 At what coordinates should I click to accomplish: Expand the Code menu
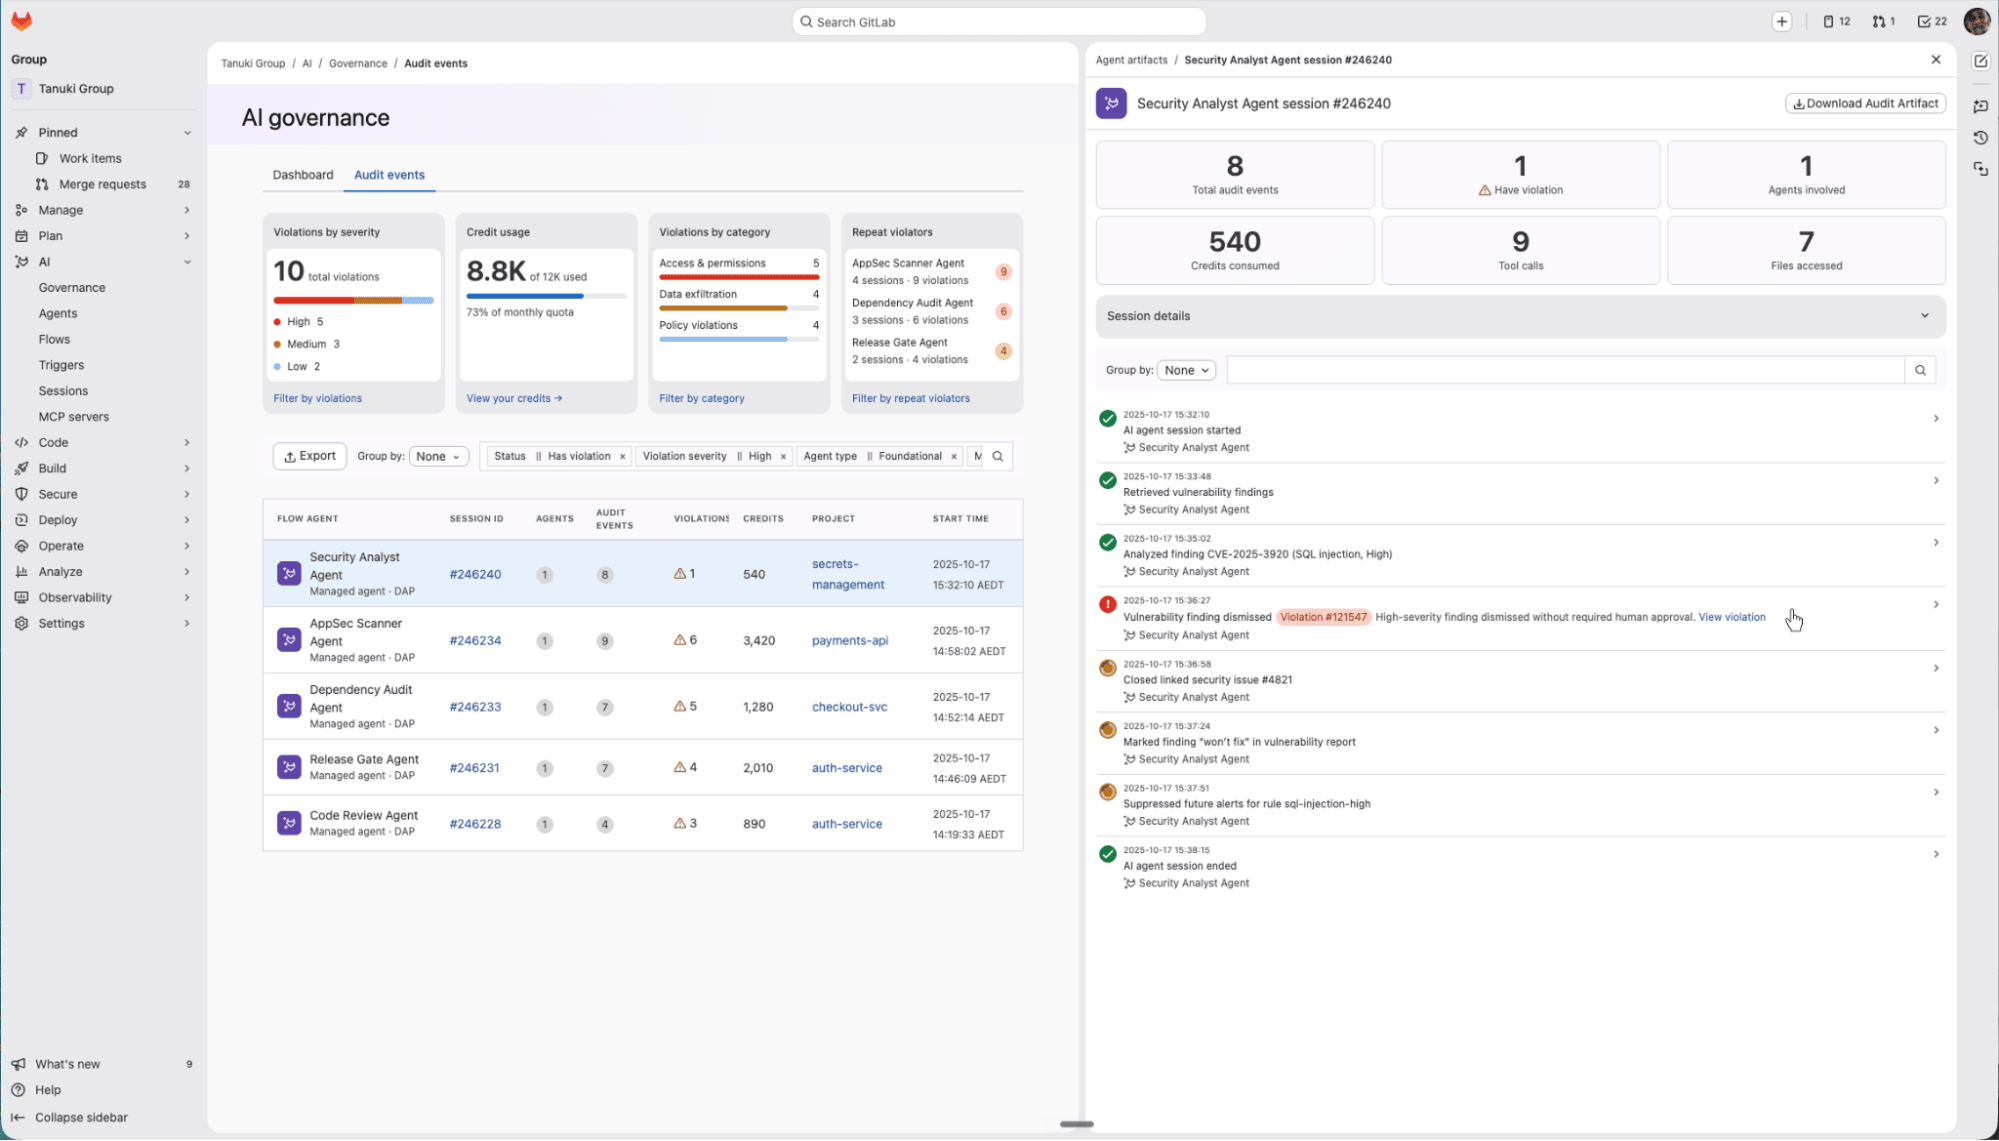pos(187,442)
